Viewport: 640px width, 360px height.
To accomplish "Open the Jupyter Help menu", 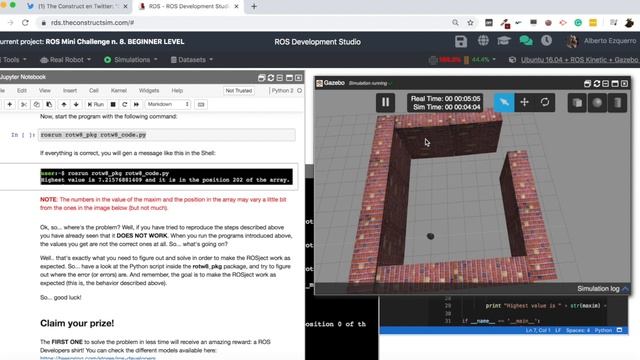I will [x=177, y=90].
